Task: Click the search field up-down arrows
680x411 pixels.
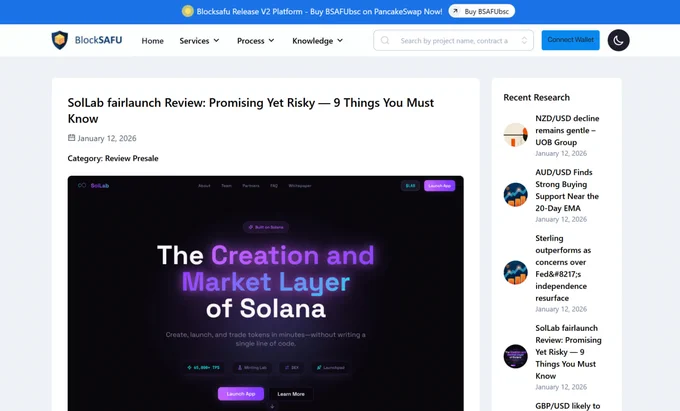Action: pos(524,40)
